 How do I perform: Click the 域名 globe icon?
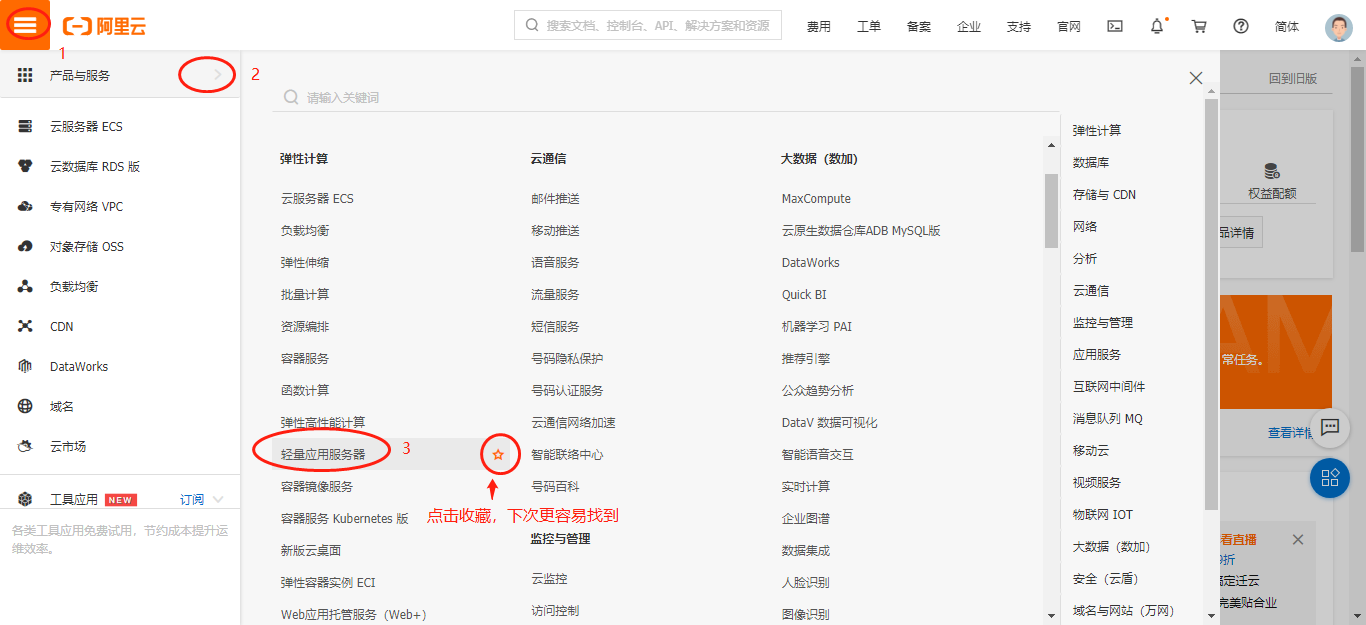tap(26, 406)
